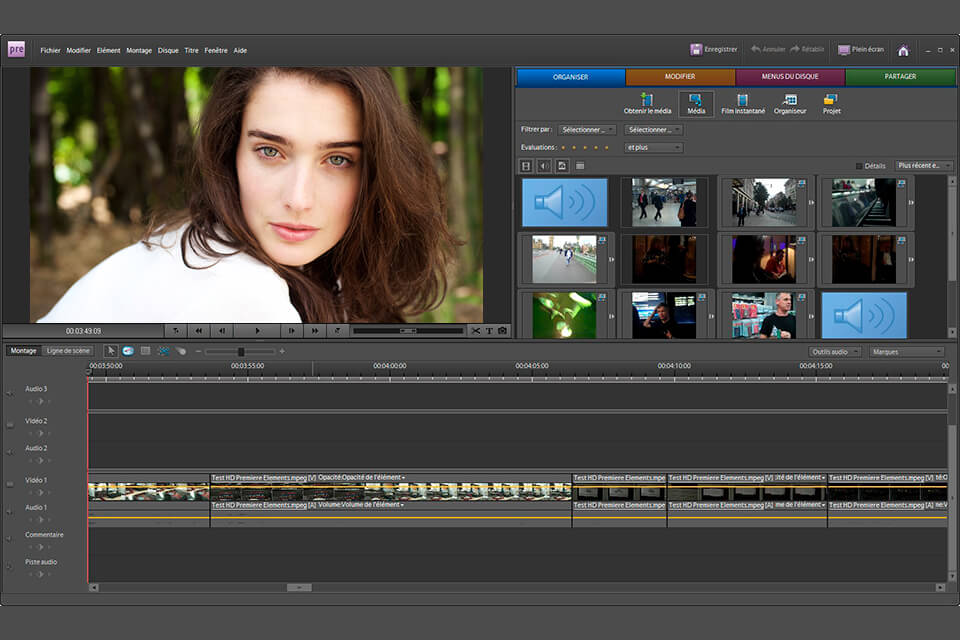This screenshot has height=640, width=960.
Task: Click the Enregistrer button
Action: click(x=714, y=49)
